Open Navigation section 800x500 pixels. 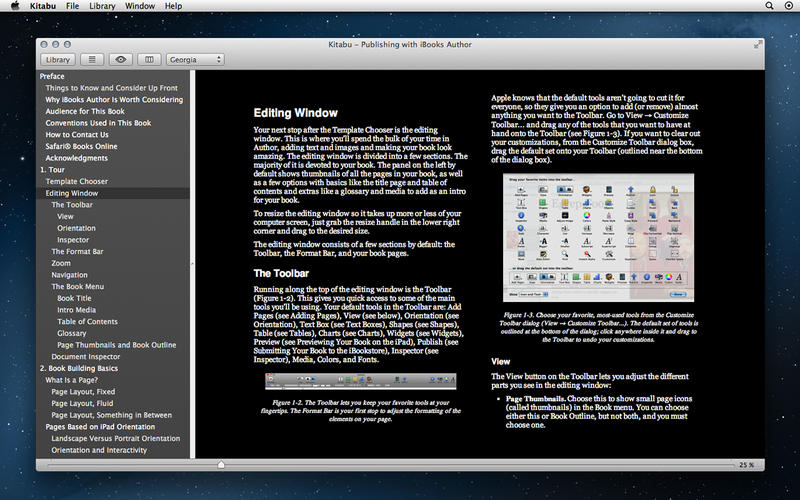[69, 275]
